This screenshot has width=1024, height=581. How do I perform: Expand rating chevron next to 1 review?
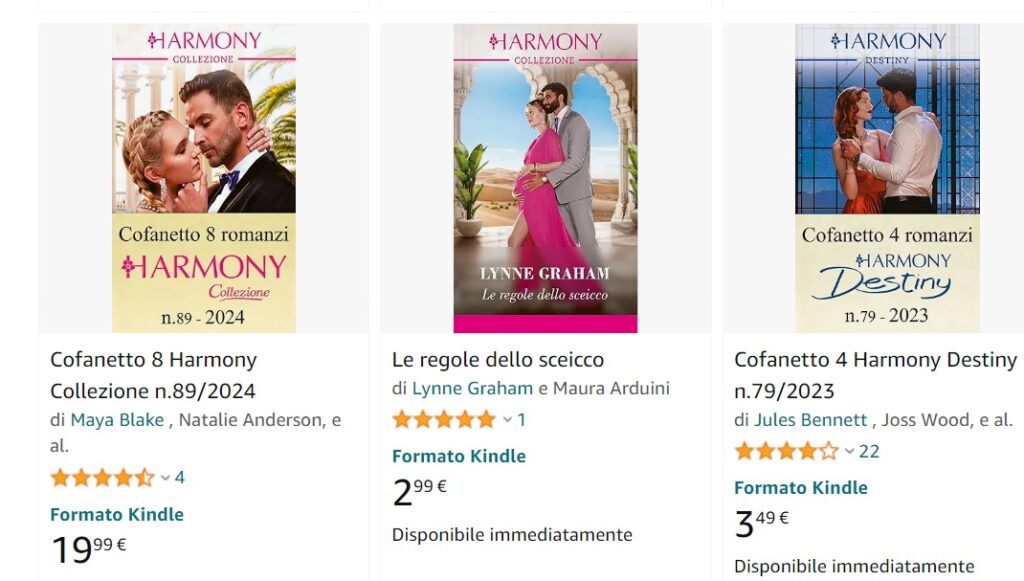pos(507,420)
